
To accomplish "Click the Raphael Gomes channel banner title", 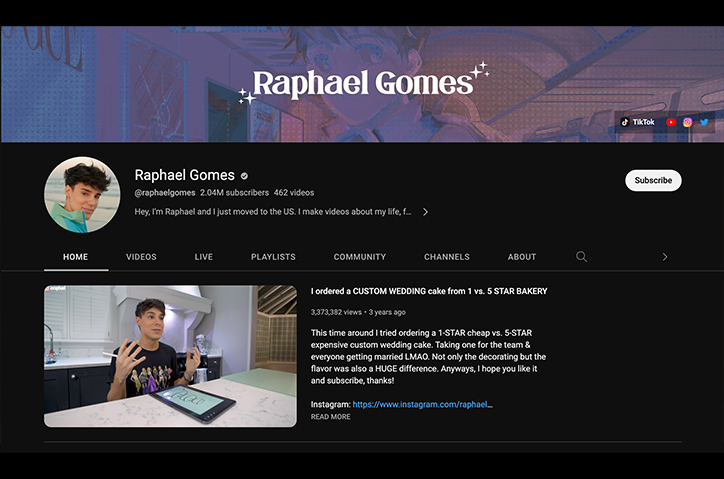I will point(363,84).
